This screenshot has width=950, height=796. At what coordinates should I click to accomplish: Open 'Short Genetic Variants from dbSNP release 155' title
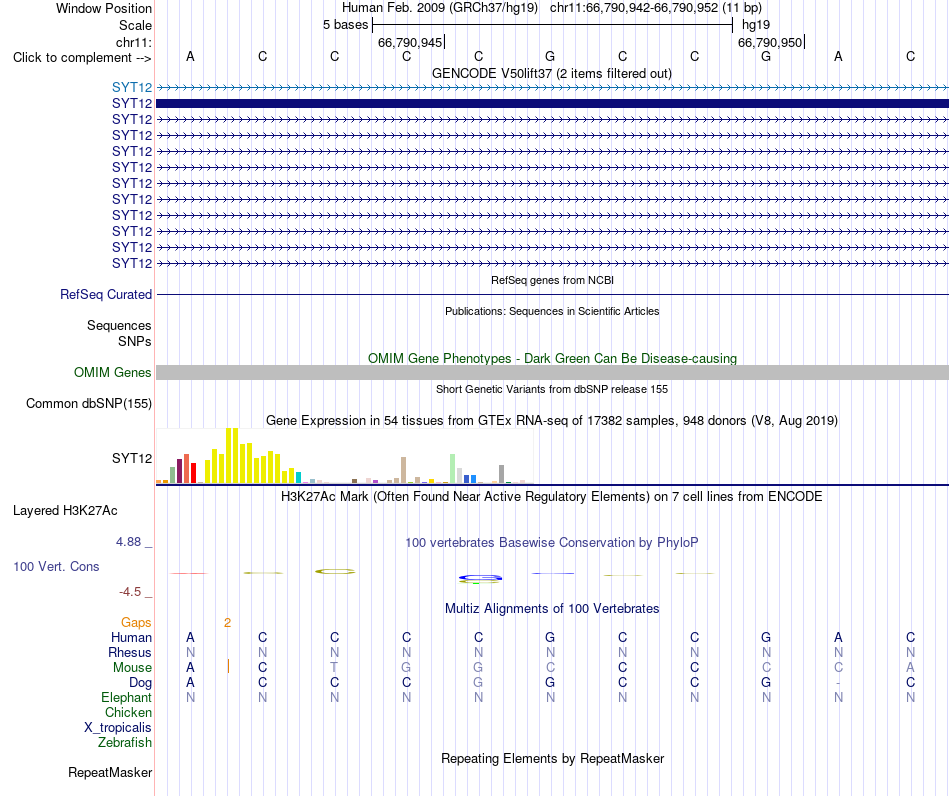552,390
